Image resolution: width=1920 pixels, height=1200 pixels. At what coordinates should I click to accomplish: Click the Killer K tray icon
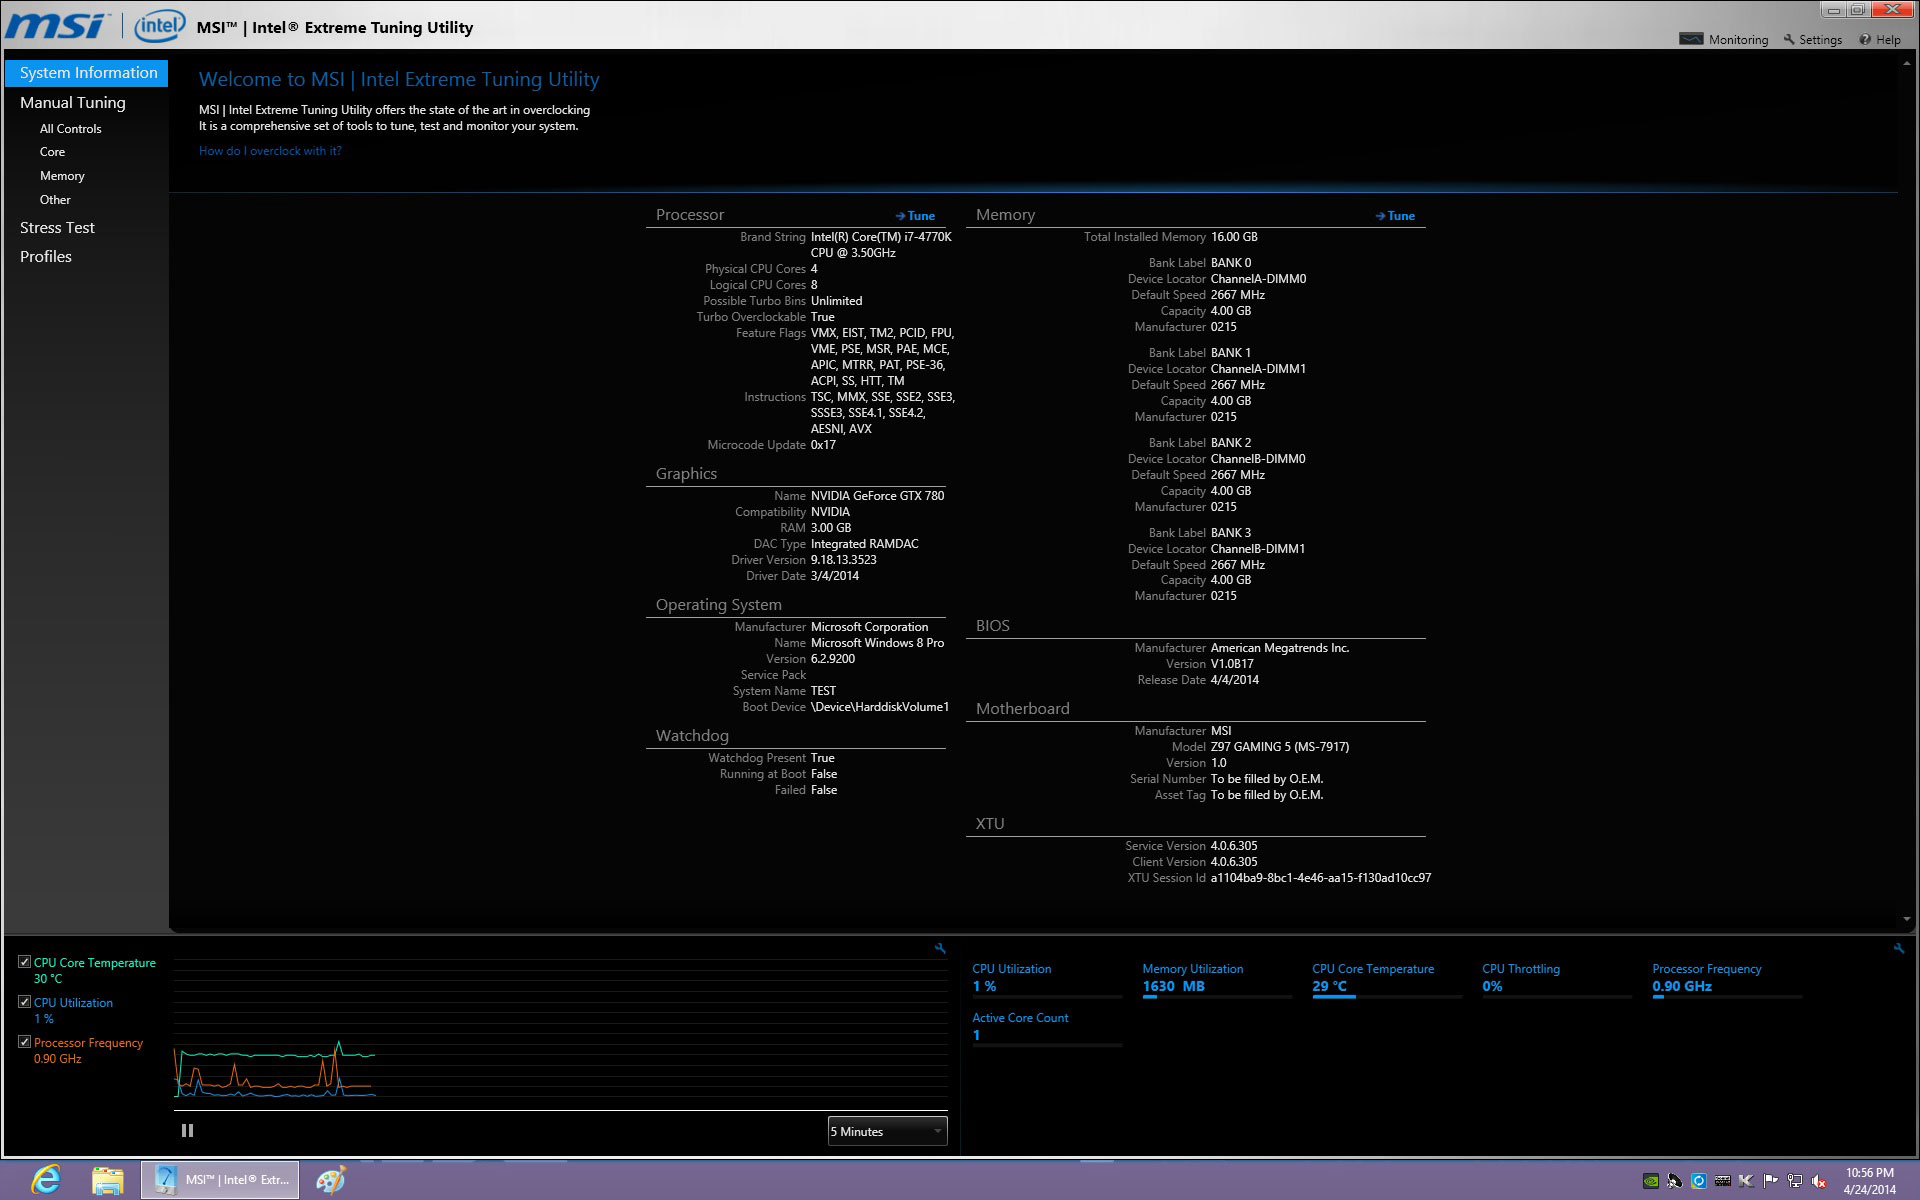pyautogui.click(x=1747, y=1181)
